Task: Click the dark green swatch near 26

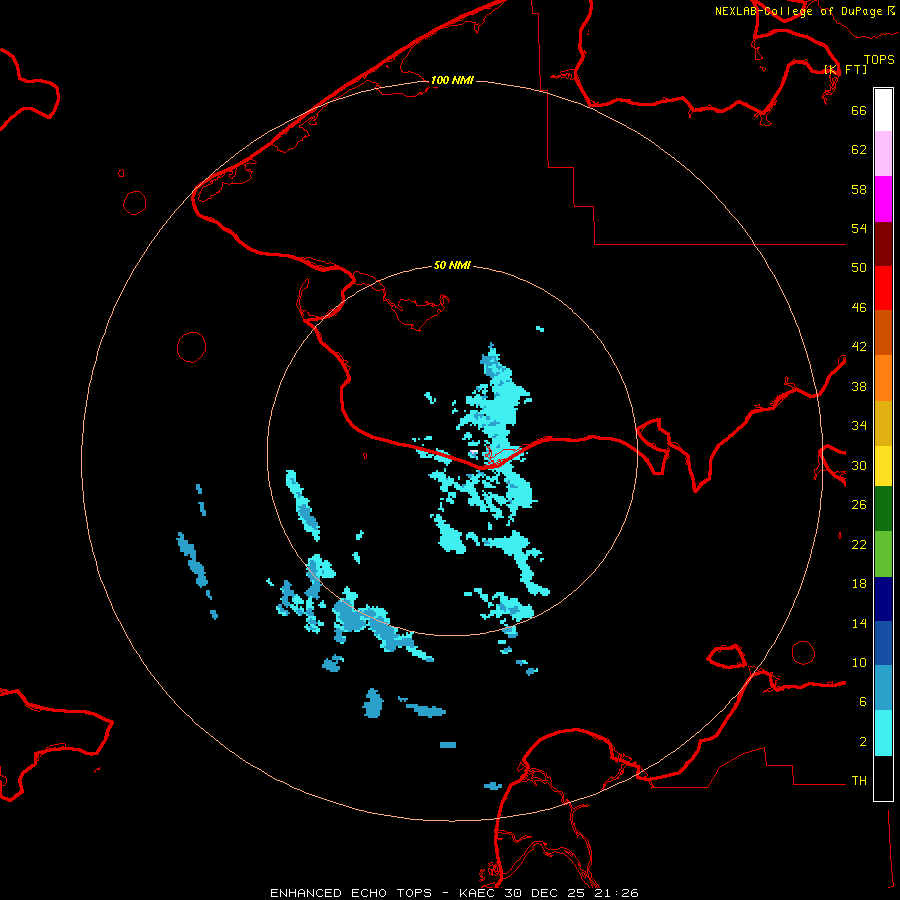Action: pyautogui.click(x=883, y=509)
